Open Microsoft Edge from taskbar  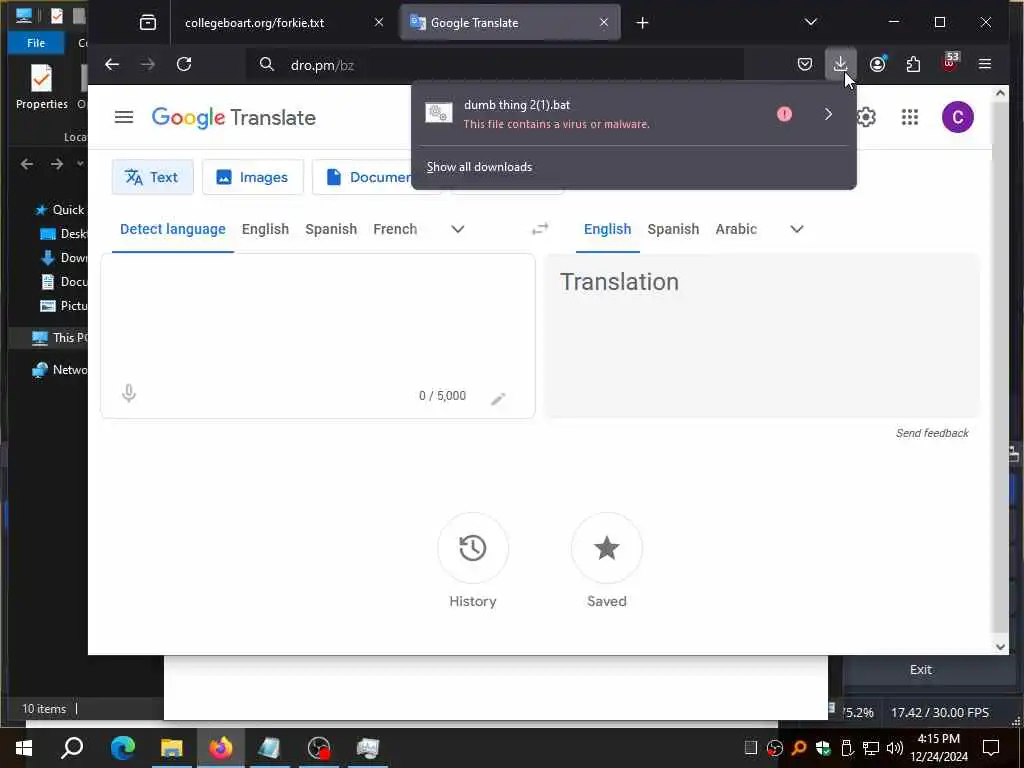click(122, 748)
